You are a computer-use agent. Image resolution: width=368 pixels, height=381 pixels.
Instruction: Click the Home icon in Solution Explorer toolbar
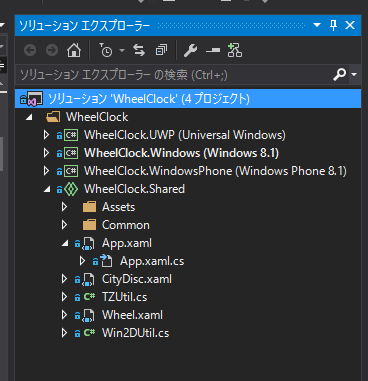pos(74,51)
